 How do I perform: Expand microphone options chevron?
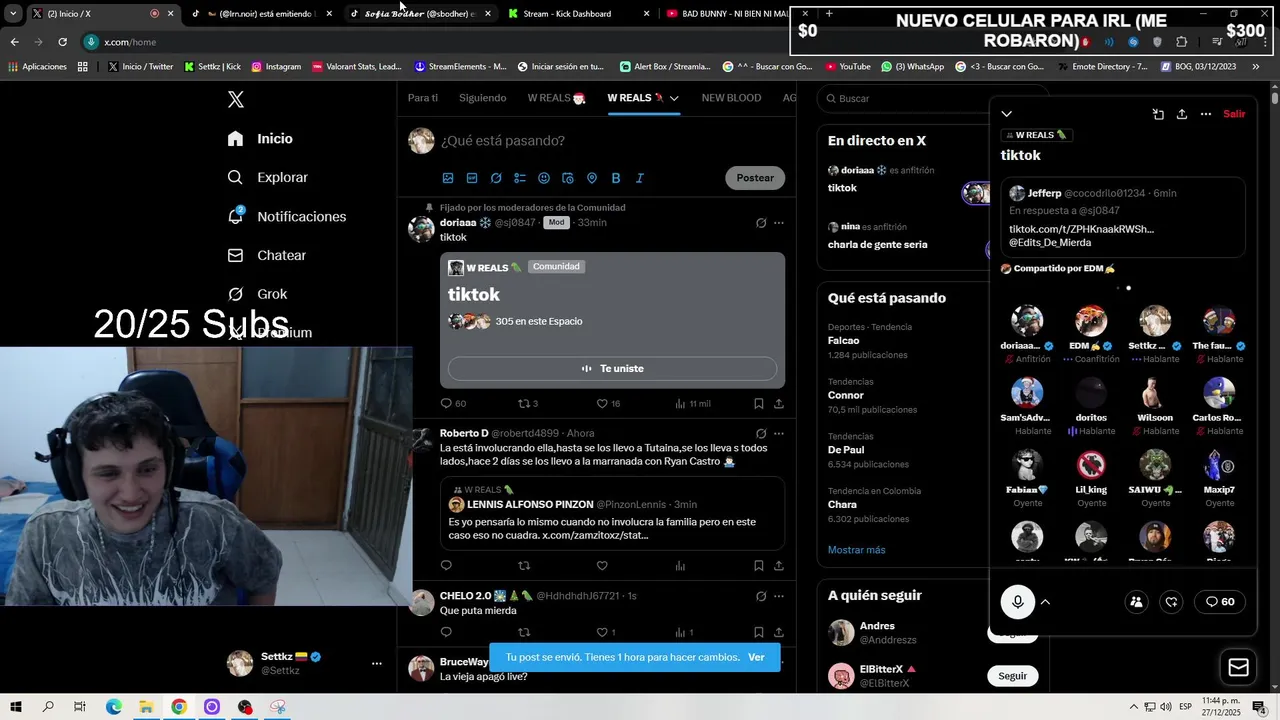pos(1045,602)
